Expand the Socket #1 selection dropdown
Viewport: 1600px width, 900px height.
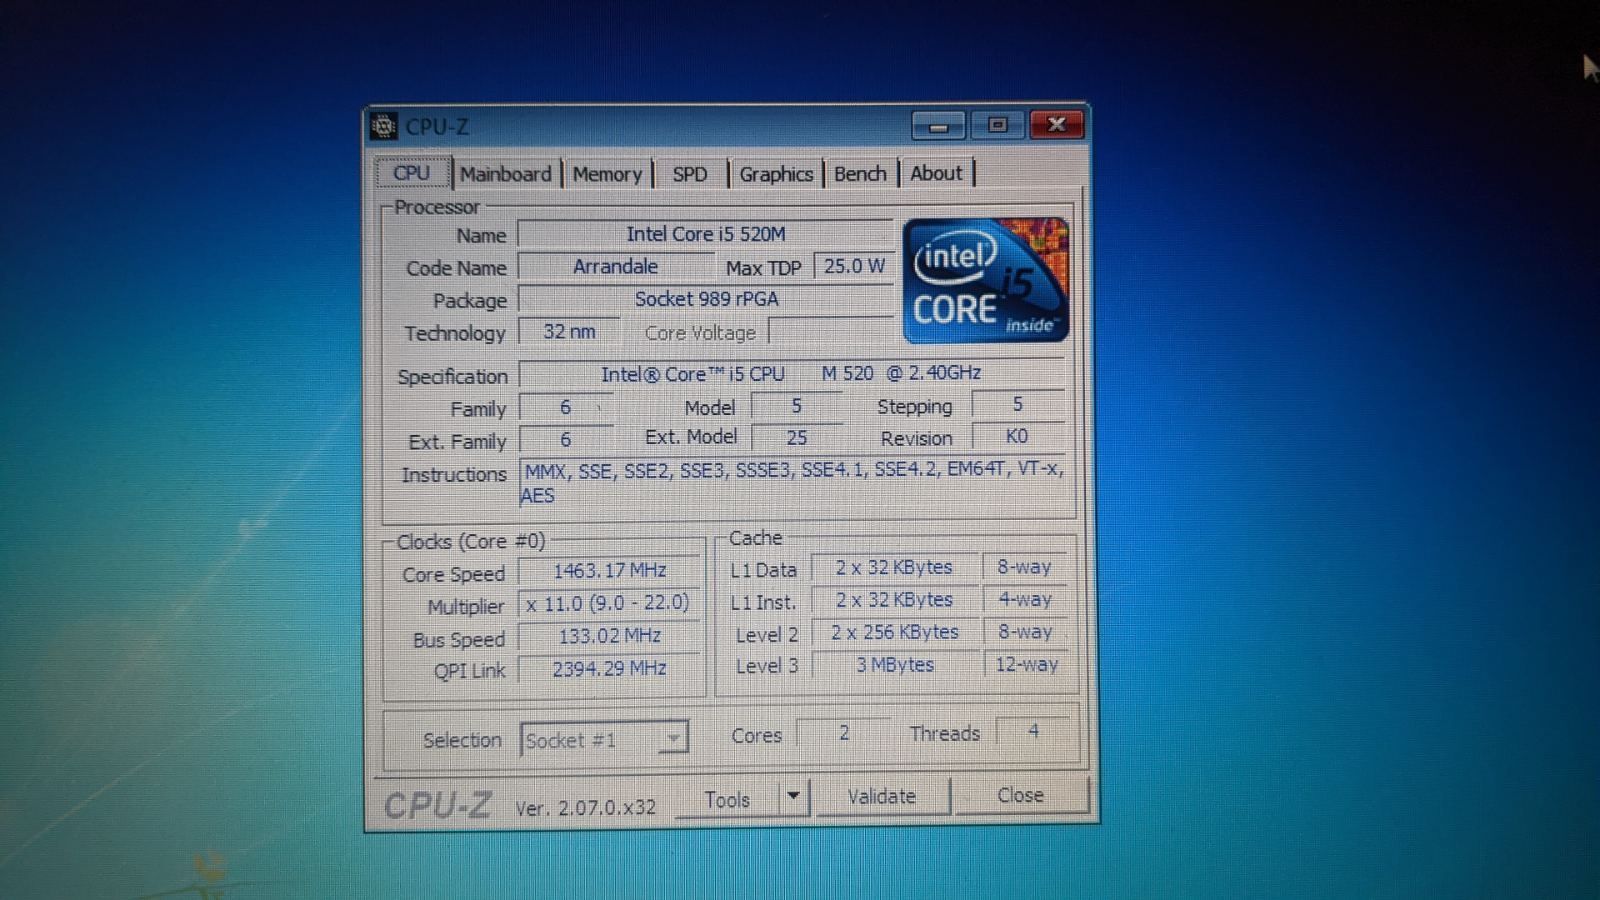pyautogui.click(x=674, y=739)
